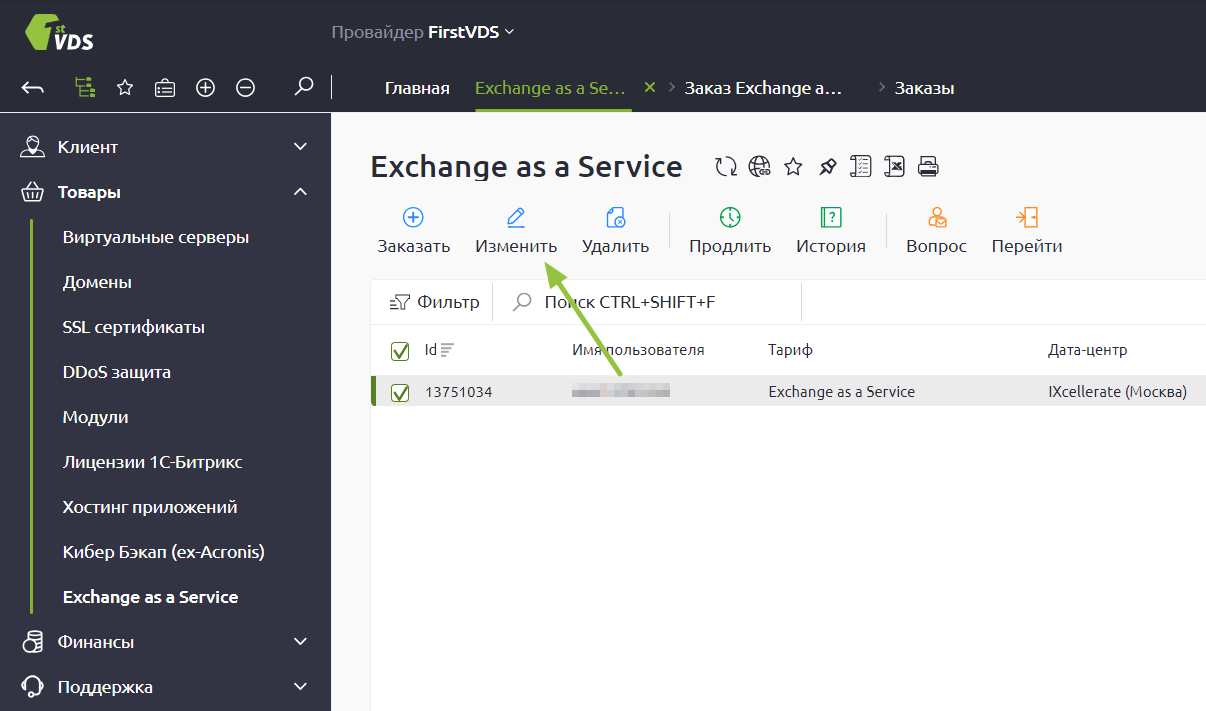
Task: Refresh the Exchange as a Service list
Action: click(726, 167)
